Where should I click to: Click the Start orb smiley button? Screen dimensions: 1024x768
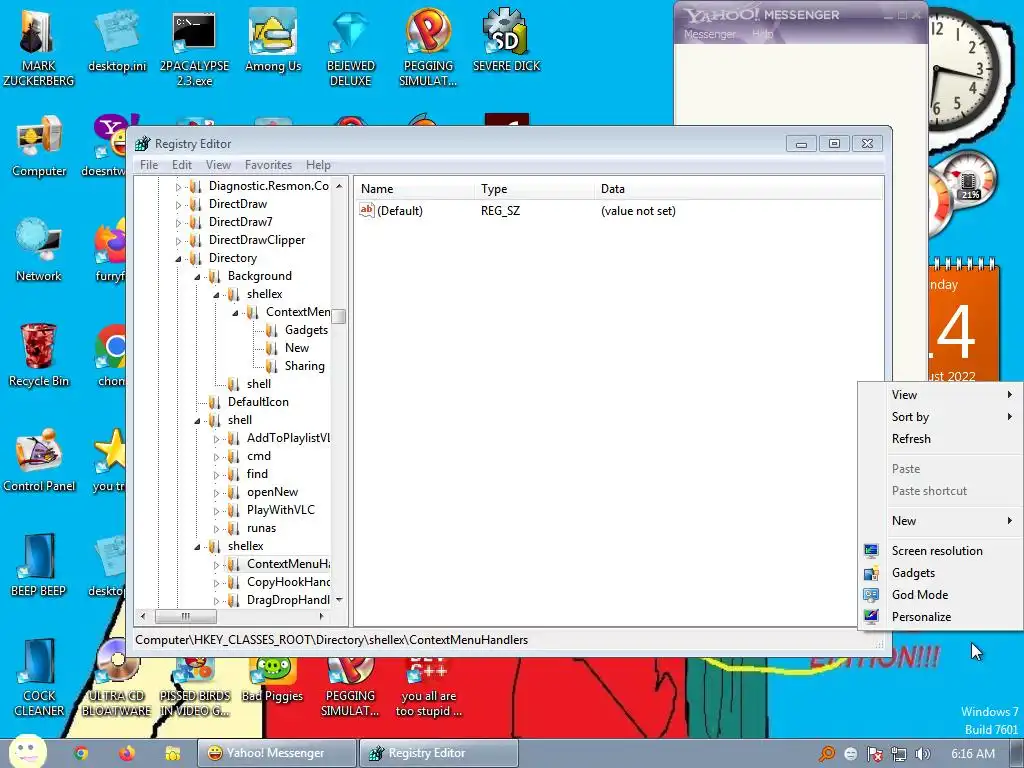[26, 752]
